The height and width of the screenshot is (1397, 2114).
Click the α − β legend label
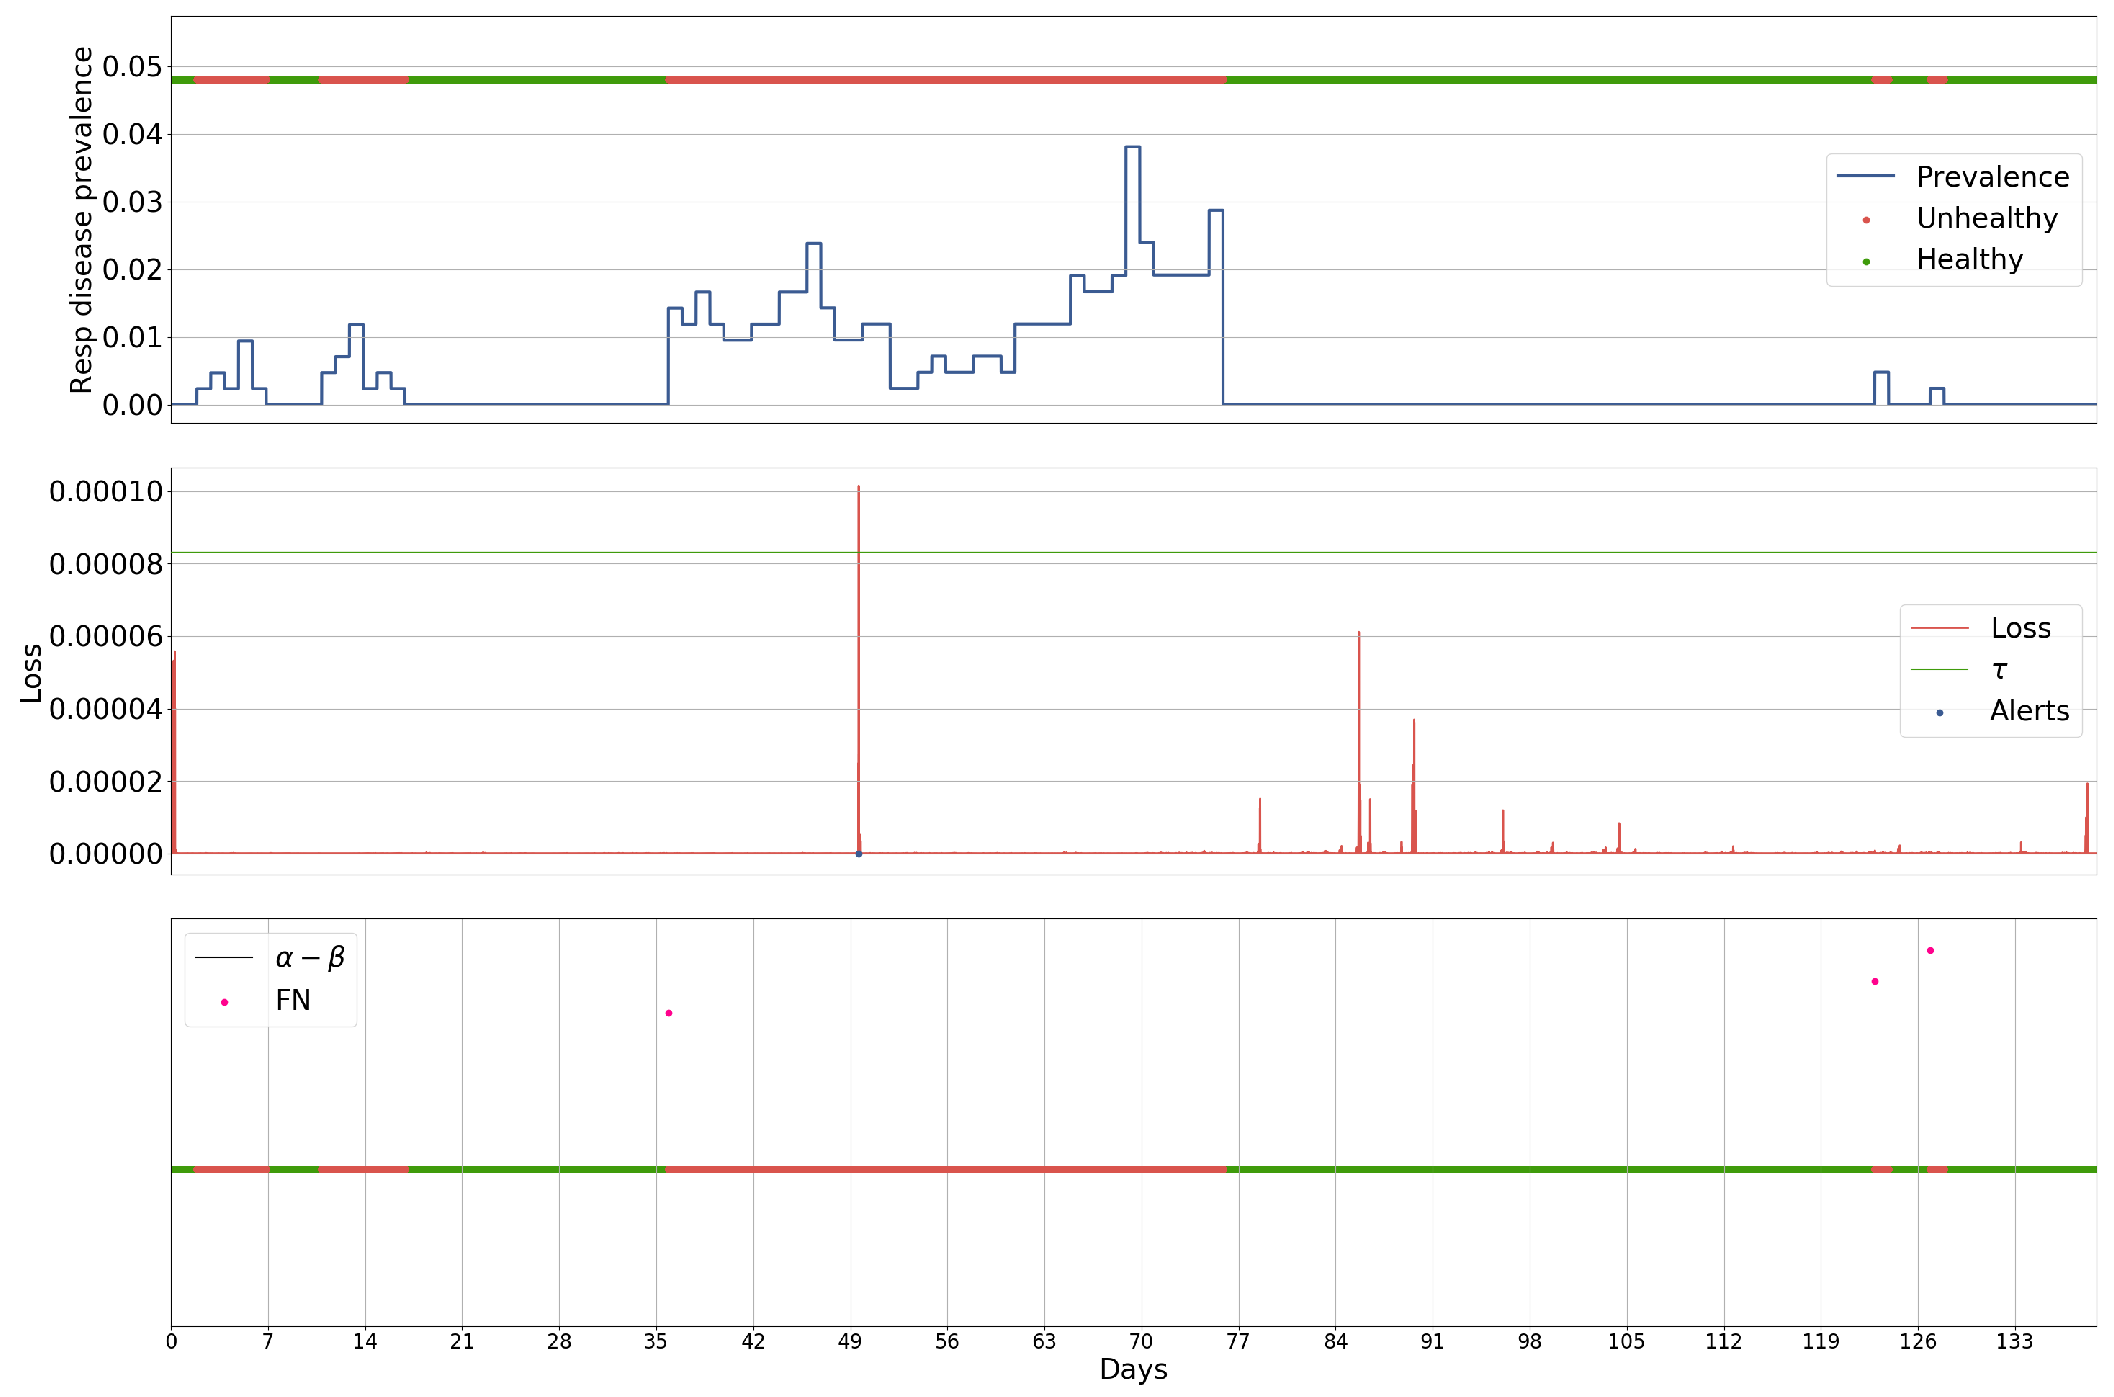tap(310, 958)
